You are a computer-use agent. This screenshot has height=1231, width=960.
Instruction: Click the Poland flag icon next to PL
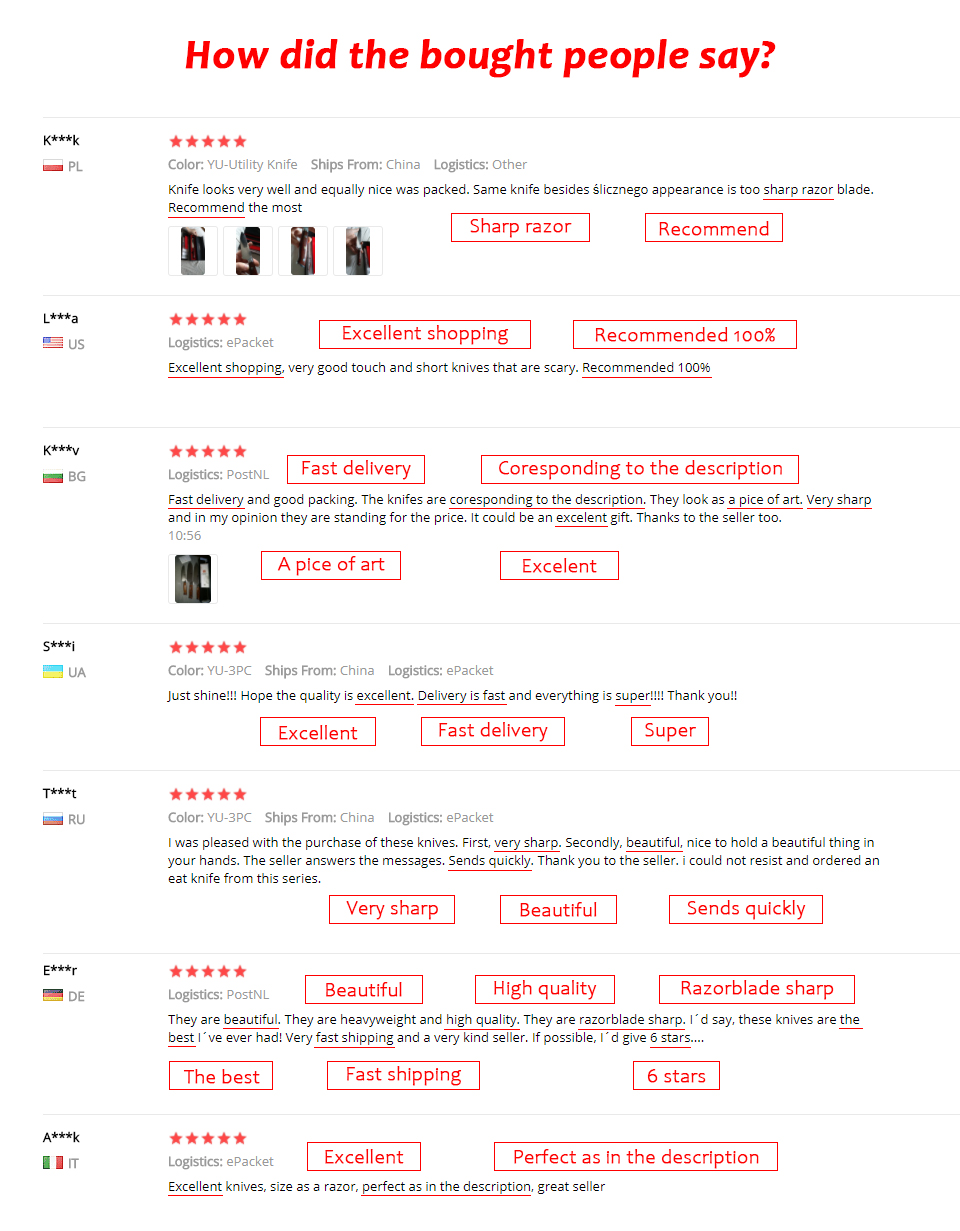coord(53,166)
